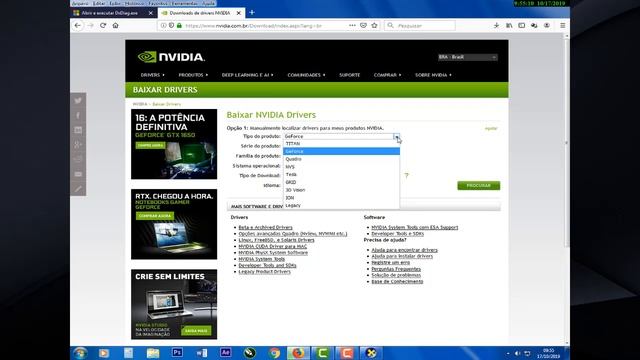Open the Linux, FreeBSD e Solaris Drivers link

pos(276,240)
